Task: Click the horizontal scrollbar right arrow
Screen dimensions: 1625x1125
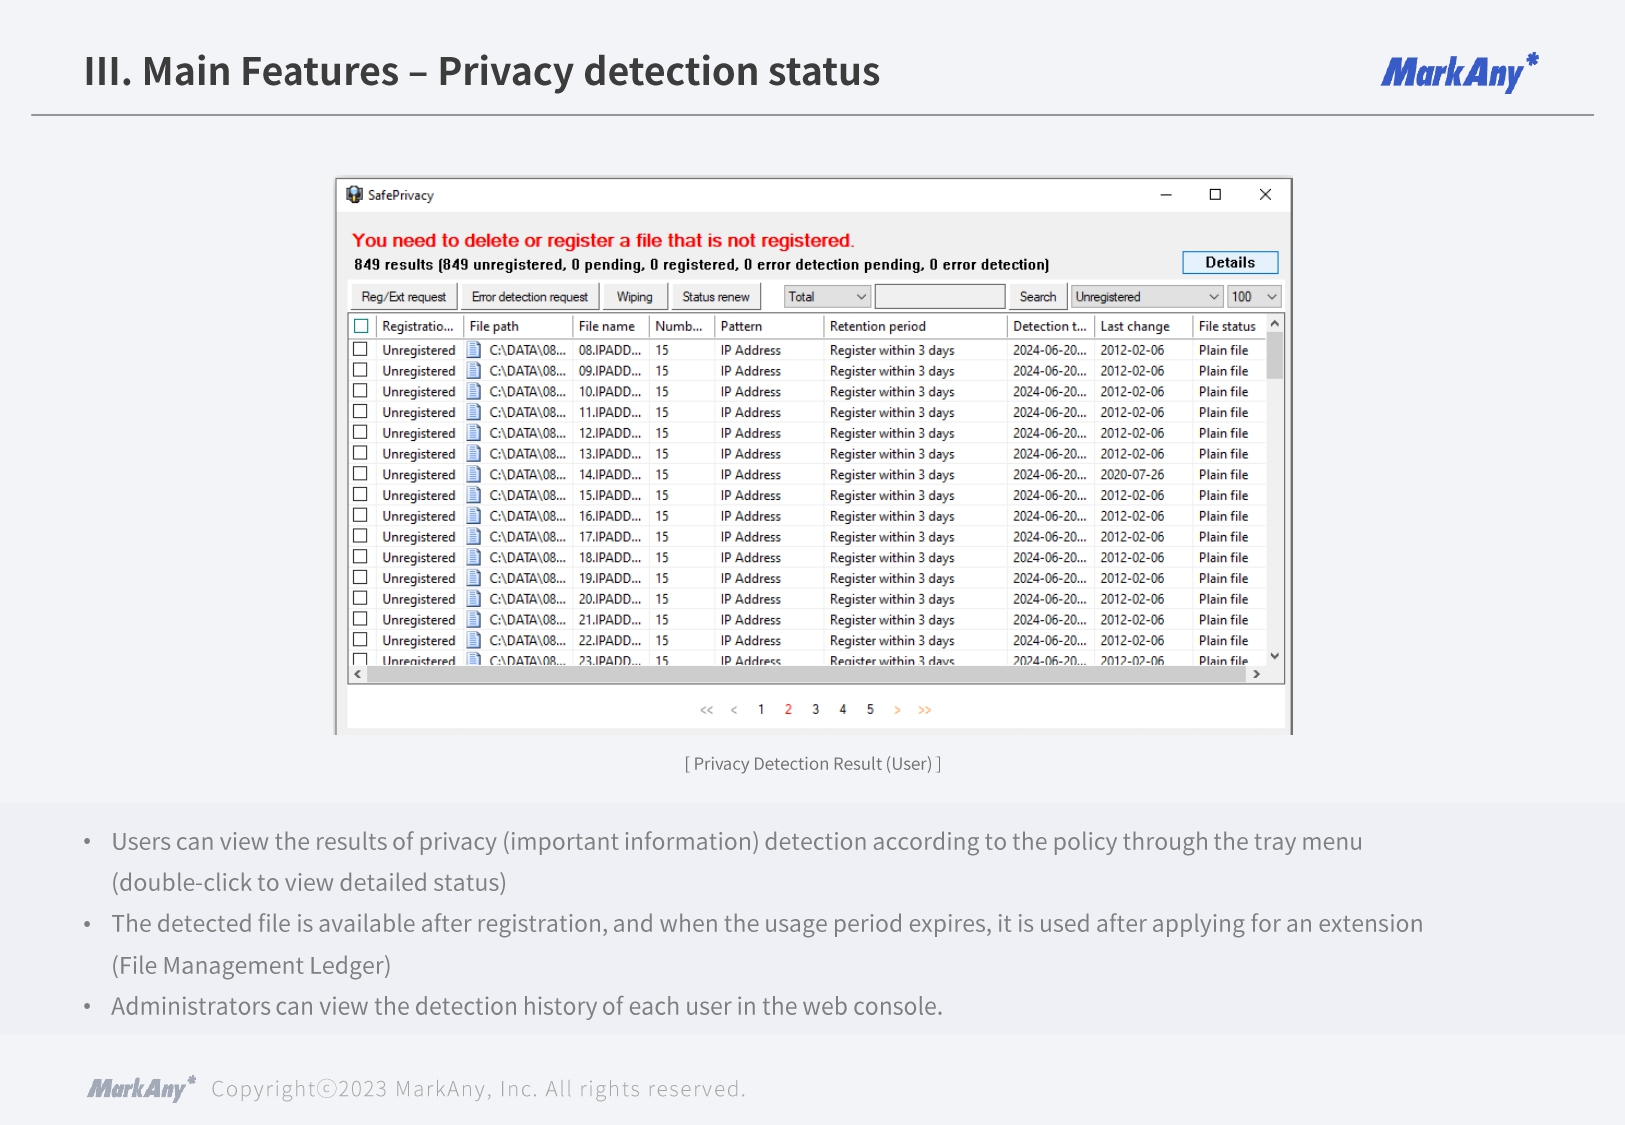Action: pyautogui.click(x=1256, y=675)
